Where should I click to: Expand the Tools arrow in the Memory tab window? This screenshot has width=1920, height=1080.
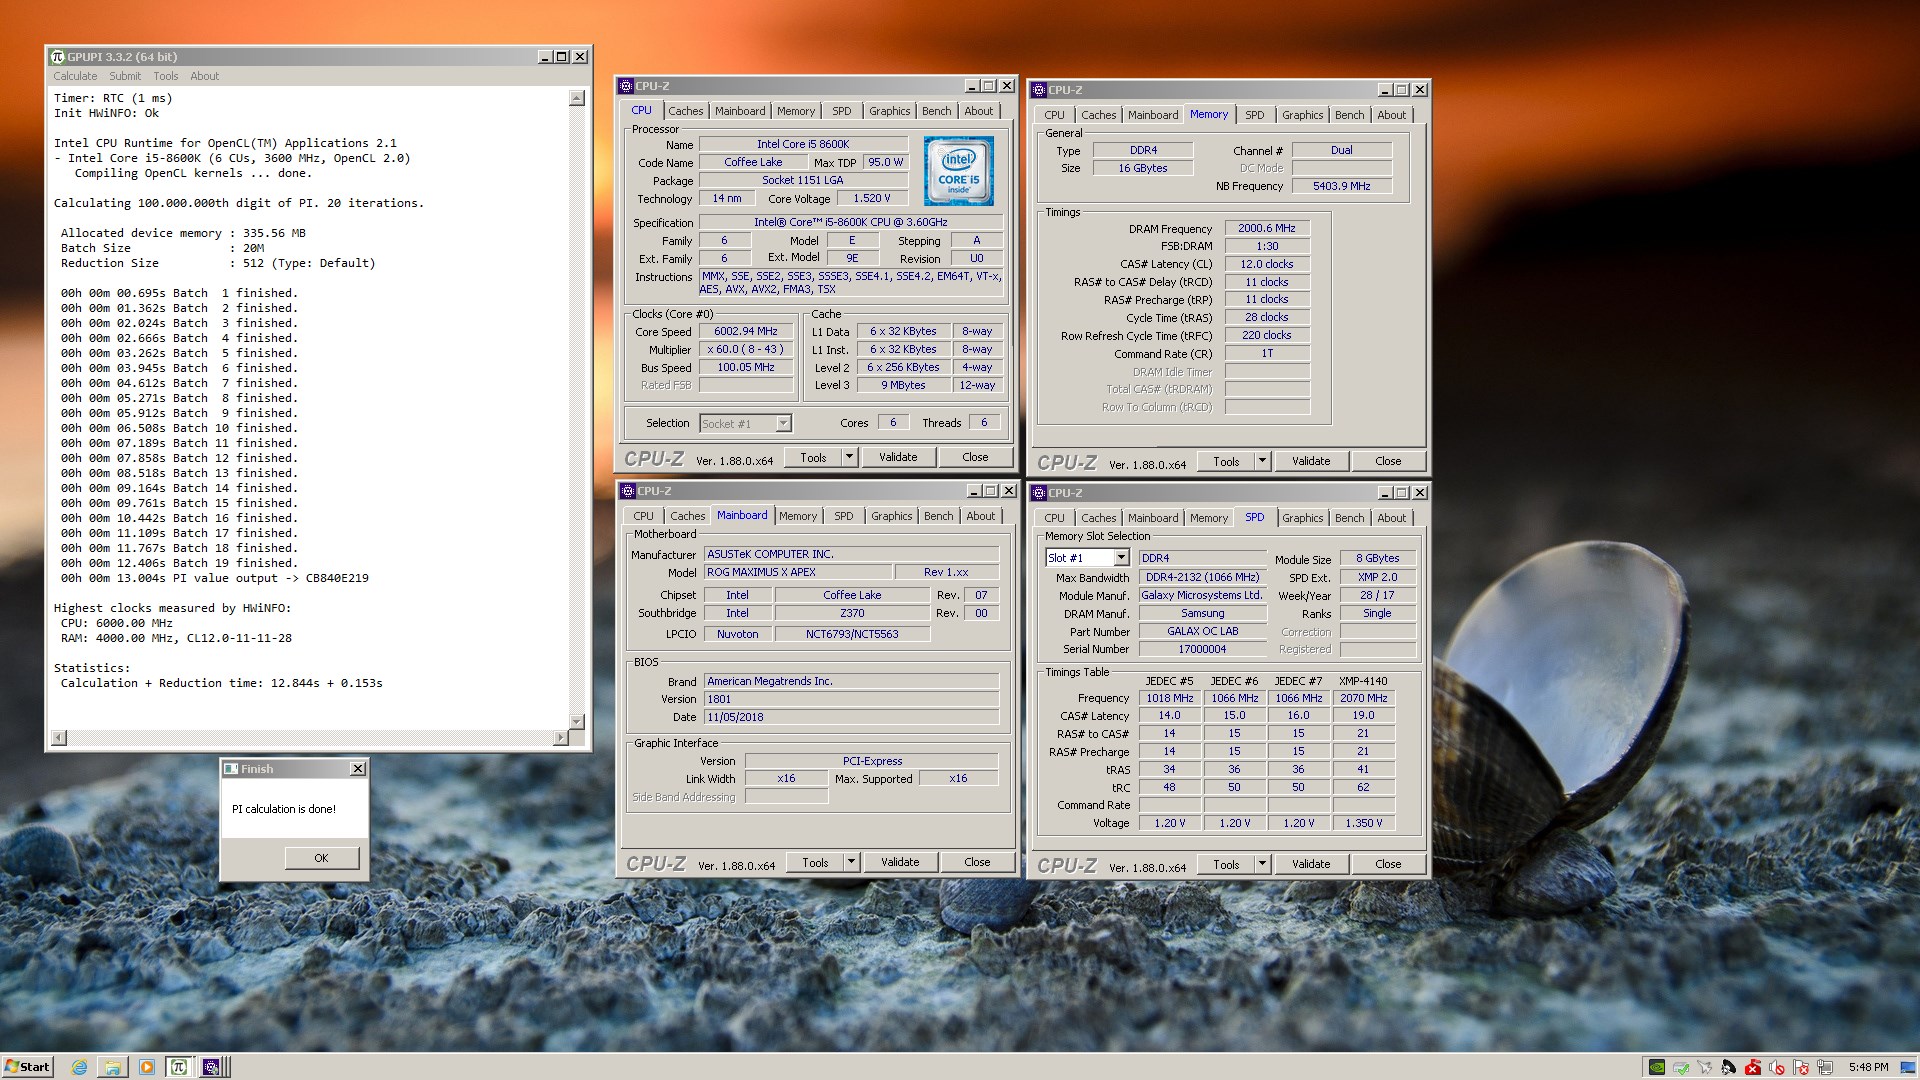coord(1262,461)
